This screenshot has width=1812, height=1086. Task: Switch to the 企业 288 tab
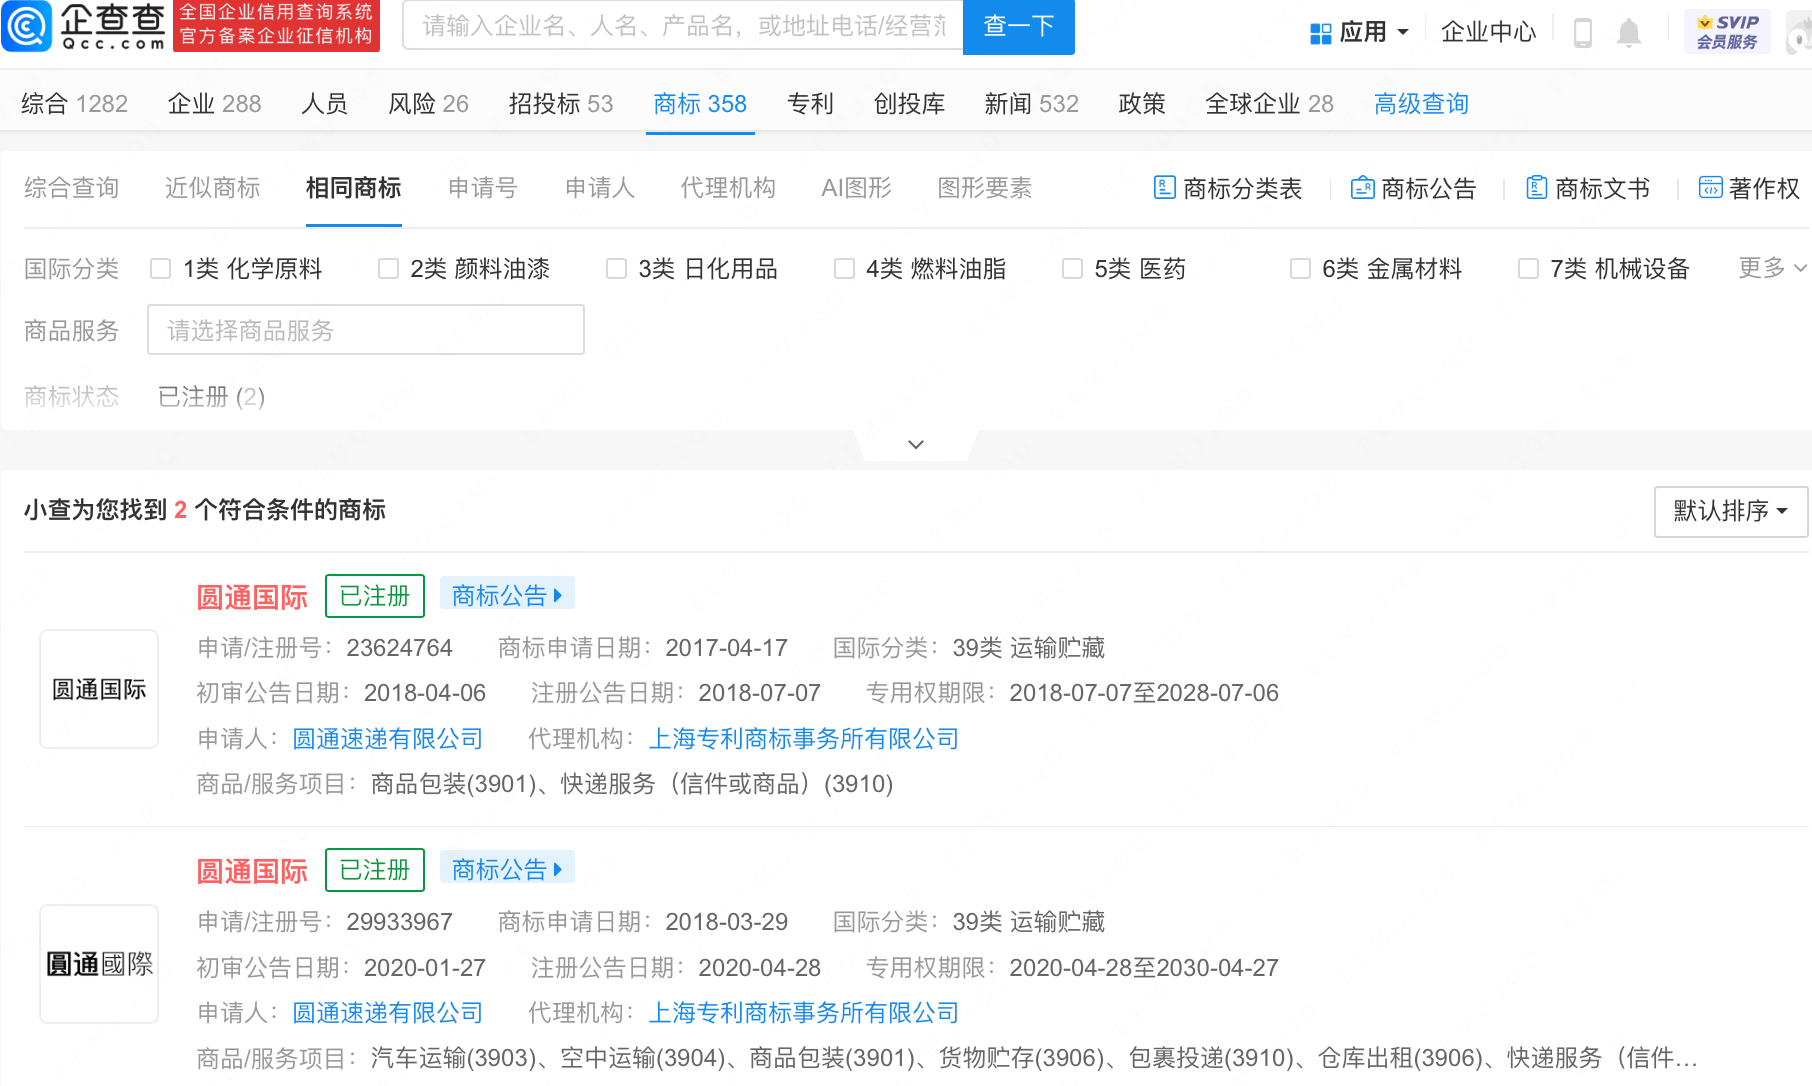214,104
